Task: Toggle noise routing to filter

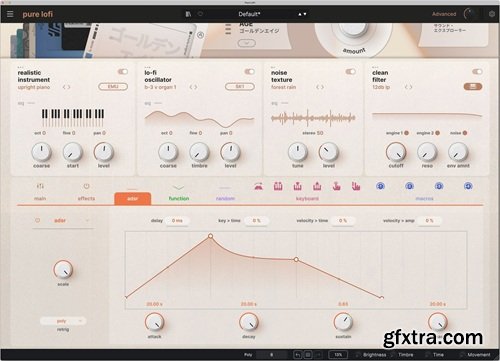Action: pos(465,133)
